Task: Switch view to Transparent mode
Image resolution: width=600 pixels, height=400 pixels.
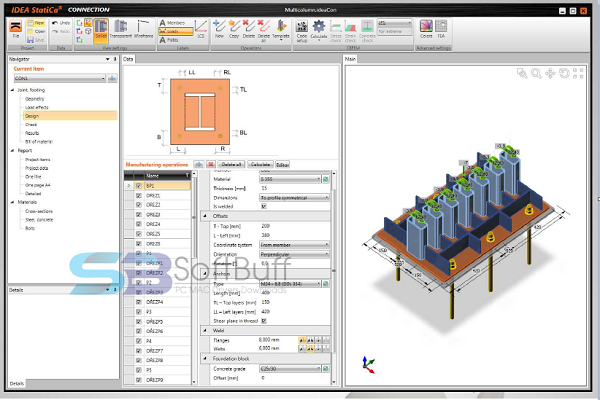Action: (x=121, y=30)
